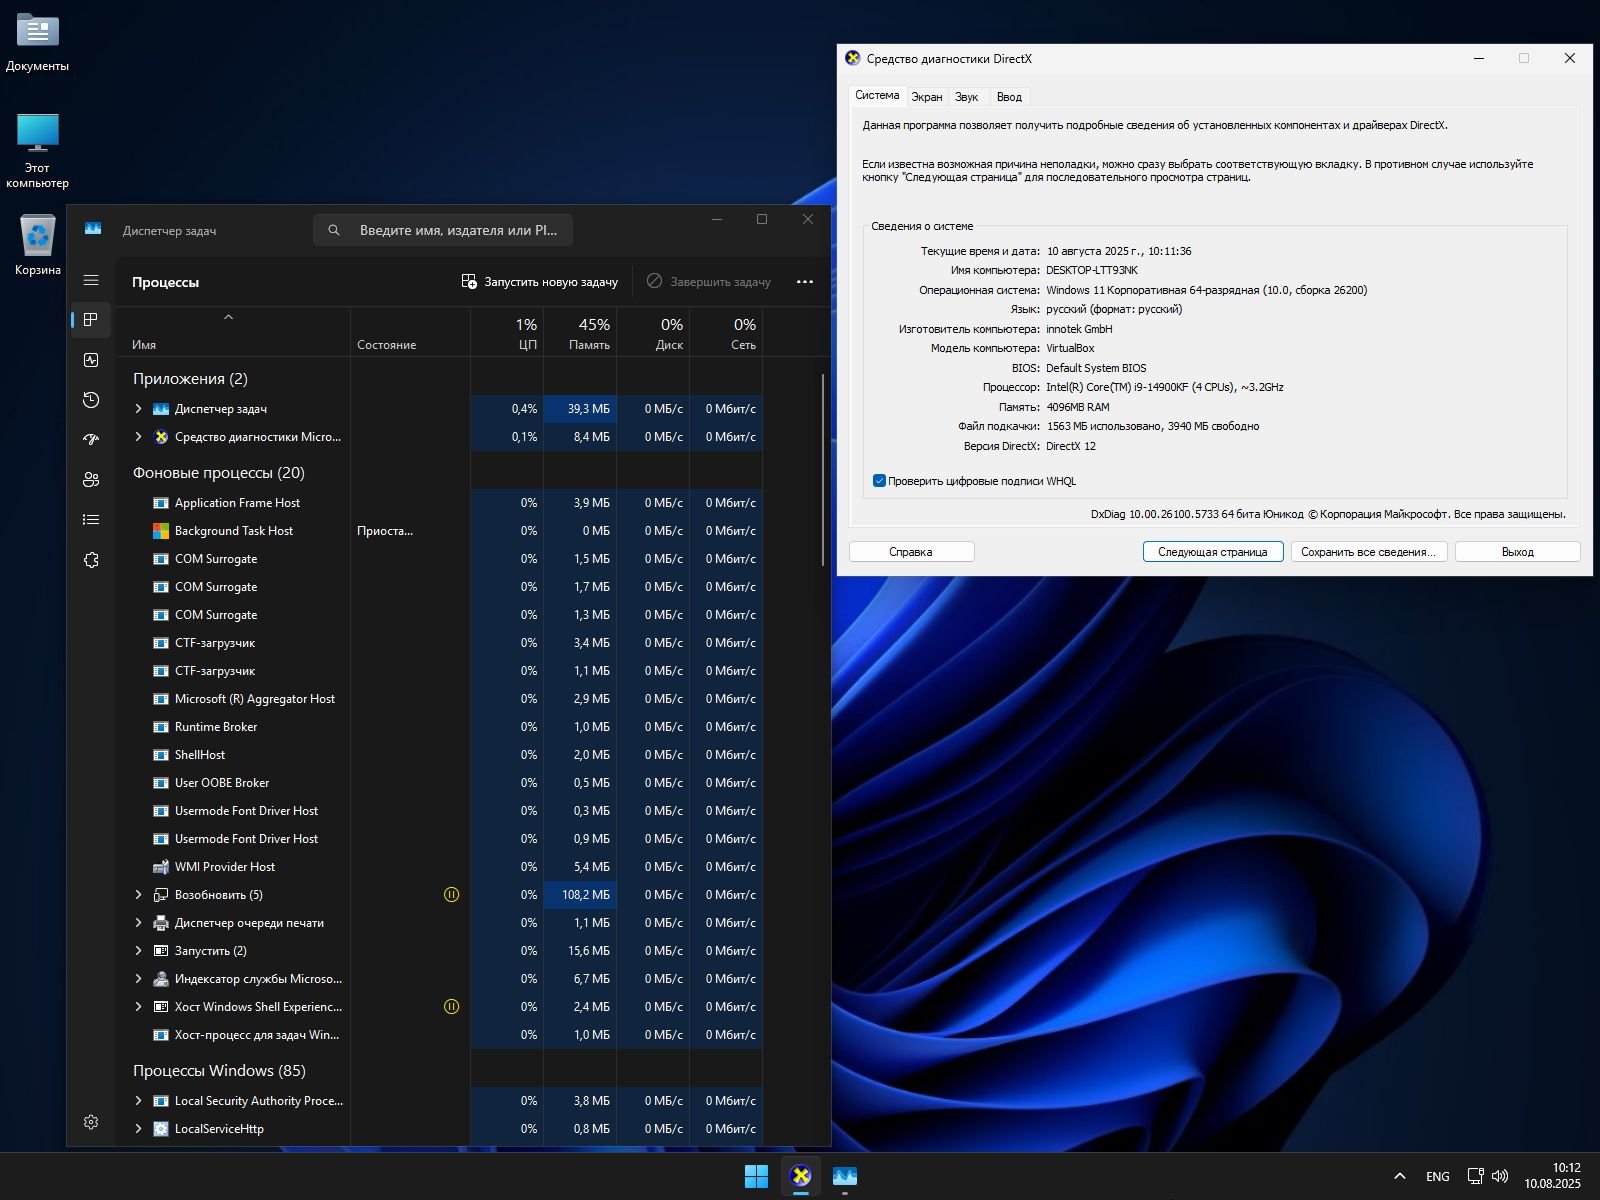This screenshot has height=1200, width=1600.
Task: Expand Хост Windows Shell Experience row
Action: coord(139,1007)
